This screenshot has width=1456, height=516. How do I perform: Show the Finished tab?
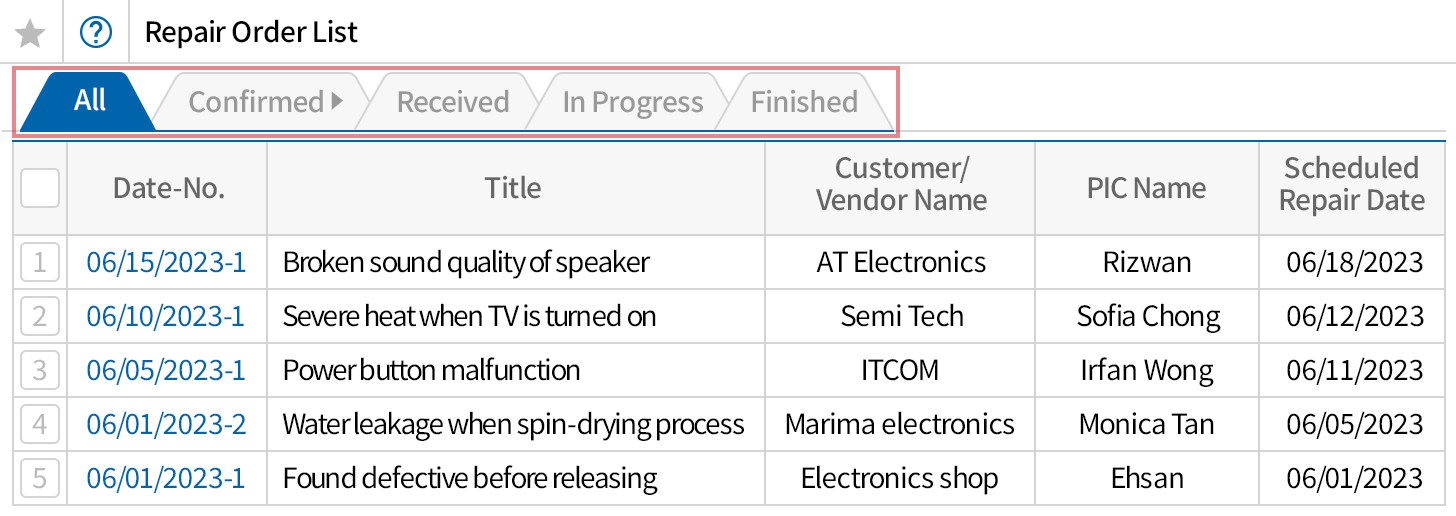804,102
